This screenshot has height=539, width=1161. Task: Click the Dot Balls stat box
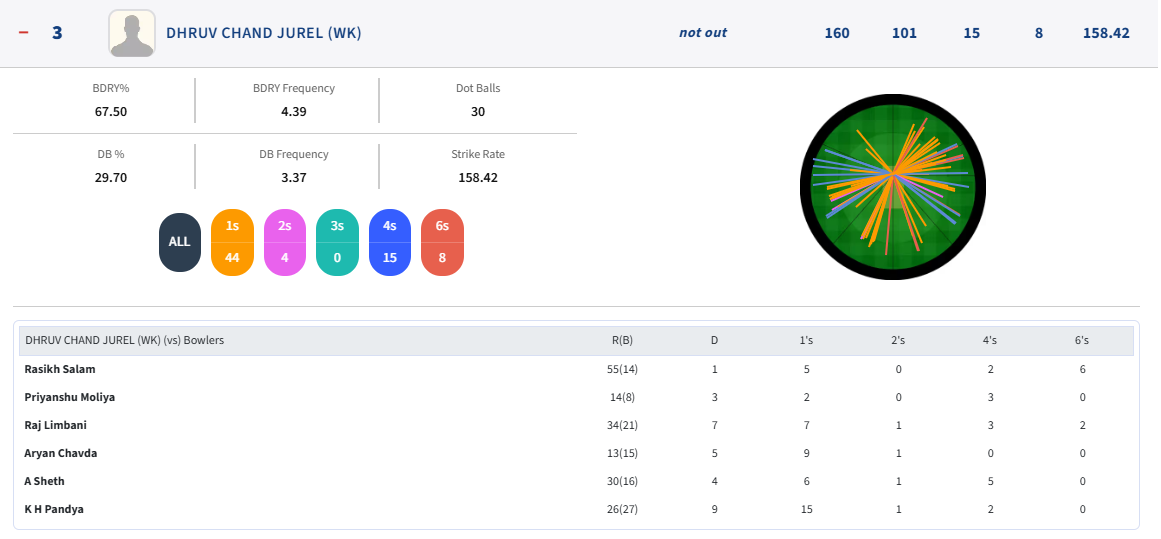coord(477,100)
